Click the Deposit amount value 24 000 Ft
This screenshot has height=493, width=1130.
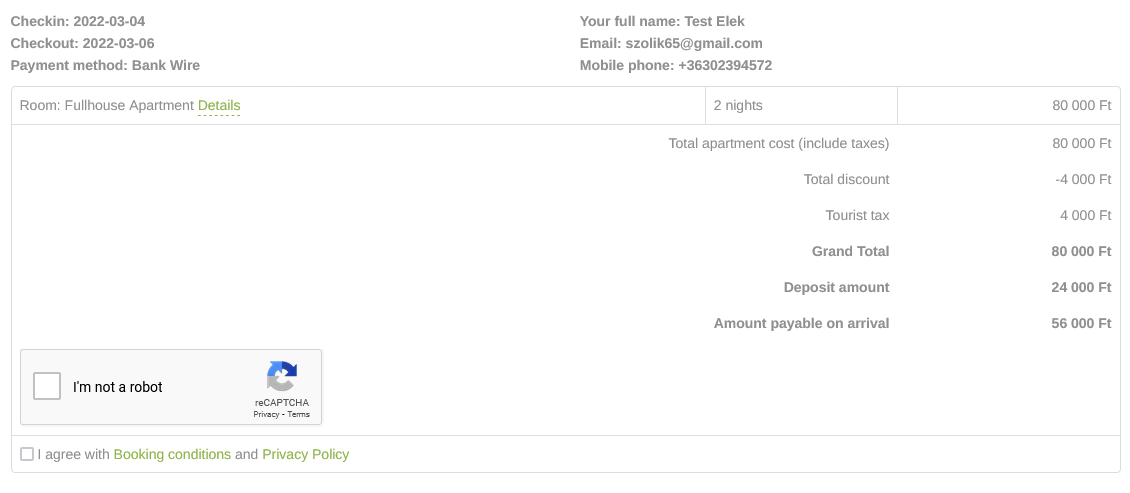(1081, 287)
